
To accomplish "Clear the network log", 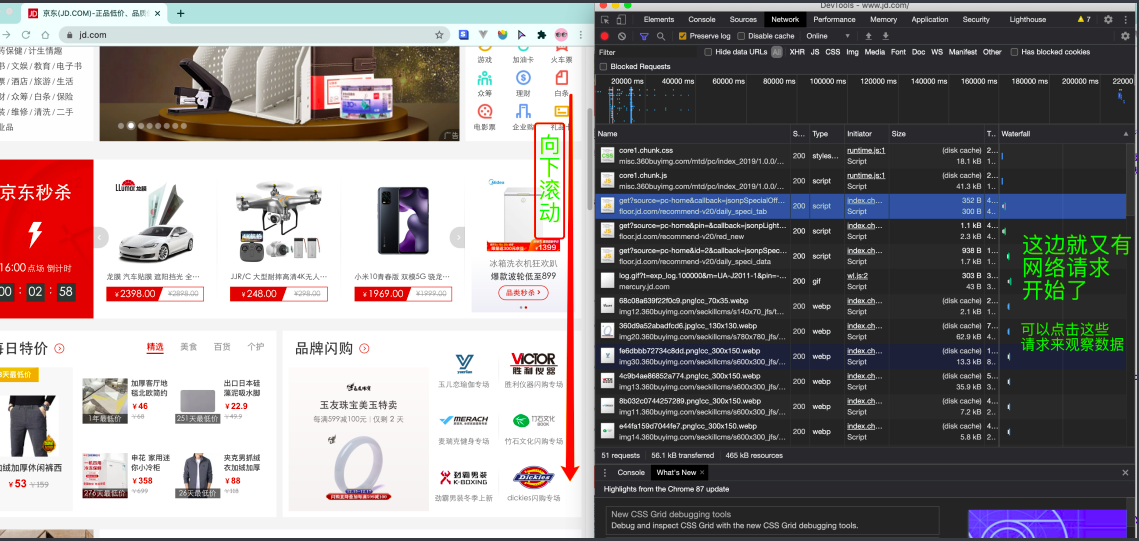I will 622,36.
